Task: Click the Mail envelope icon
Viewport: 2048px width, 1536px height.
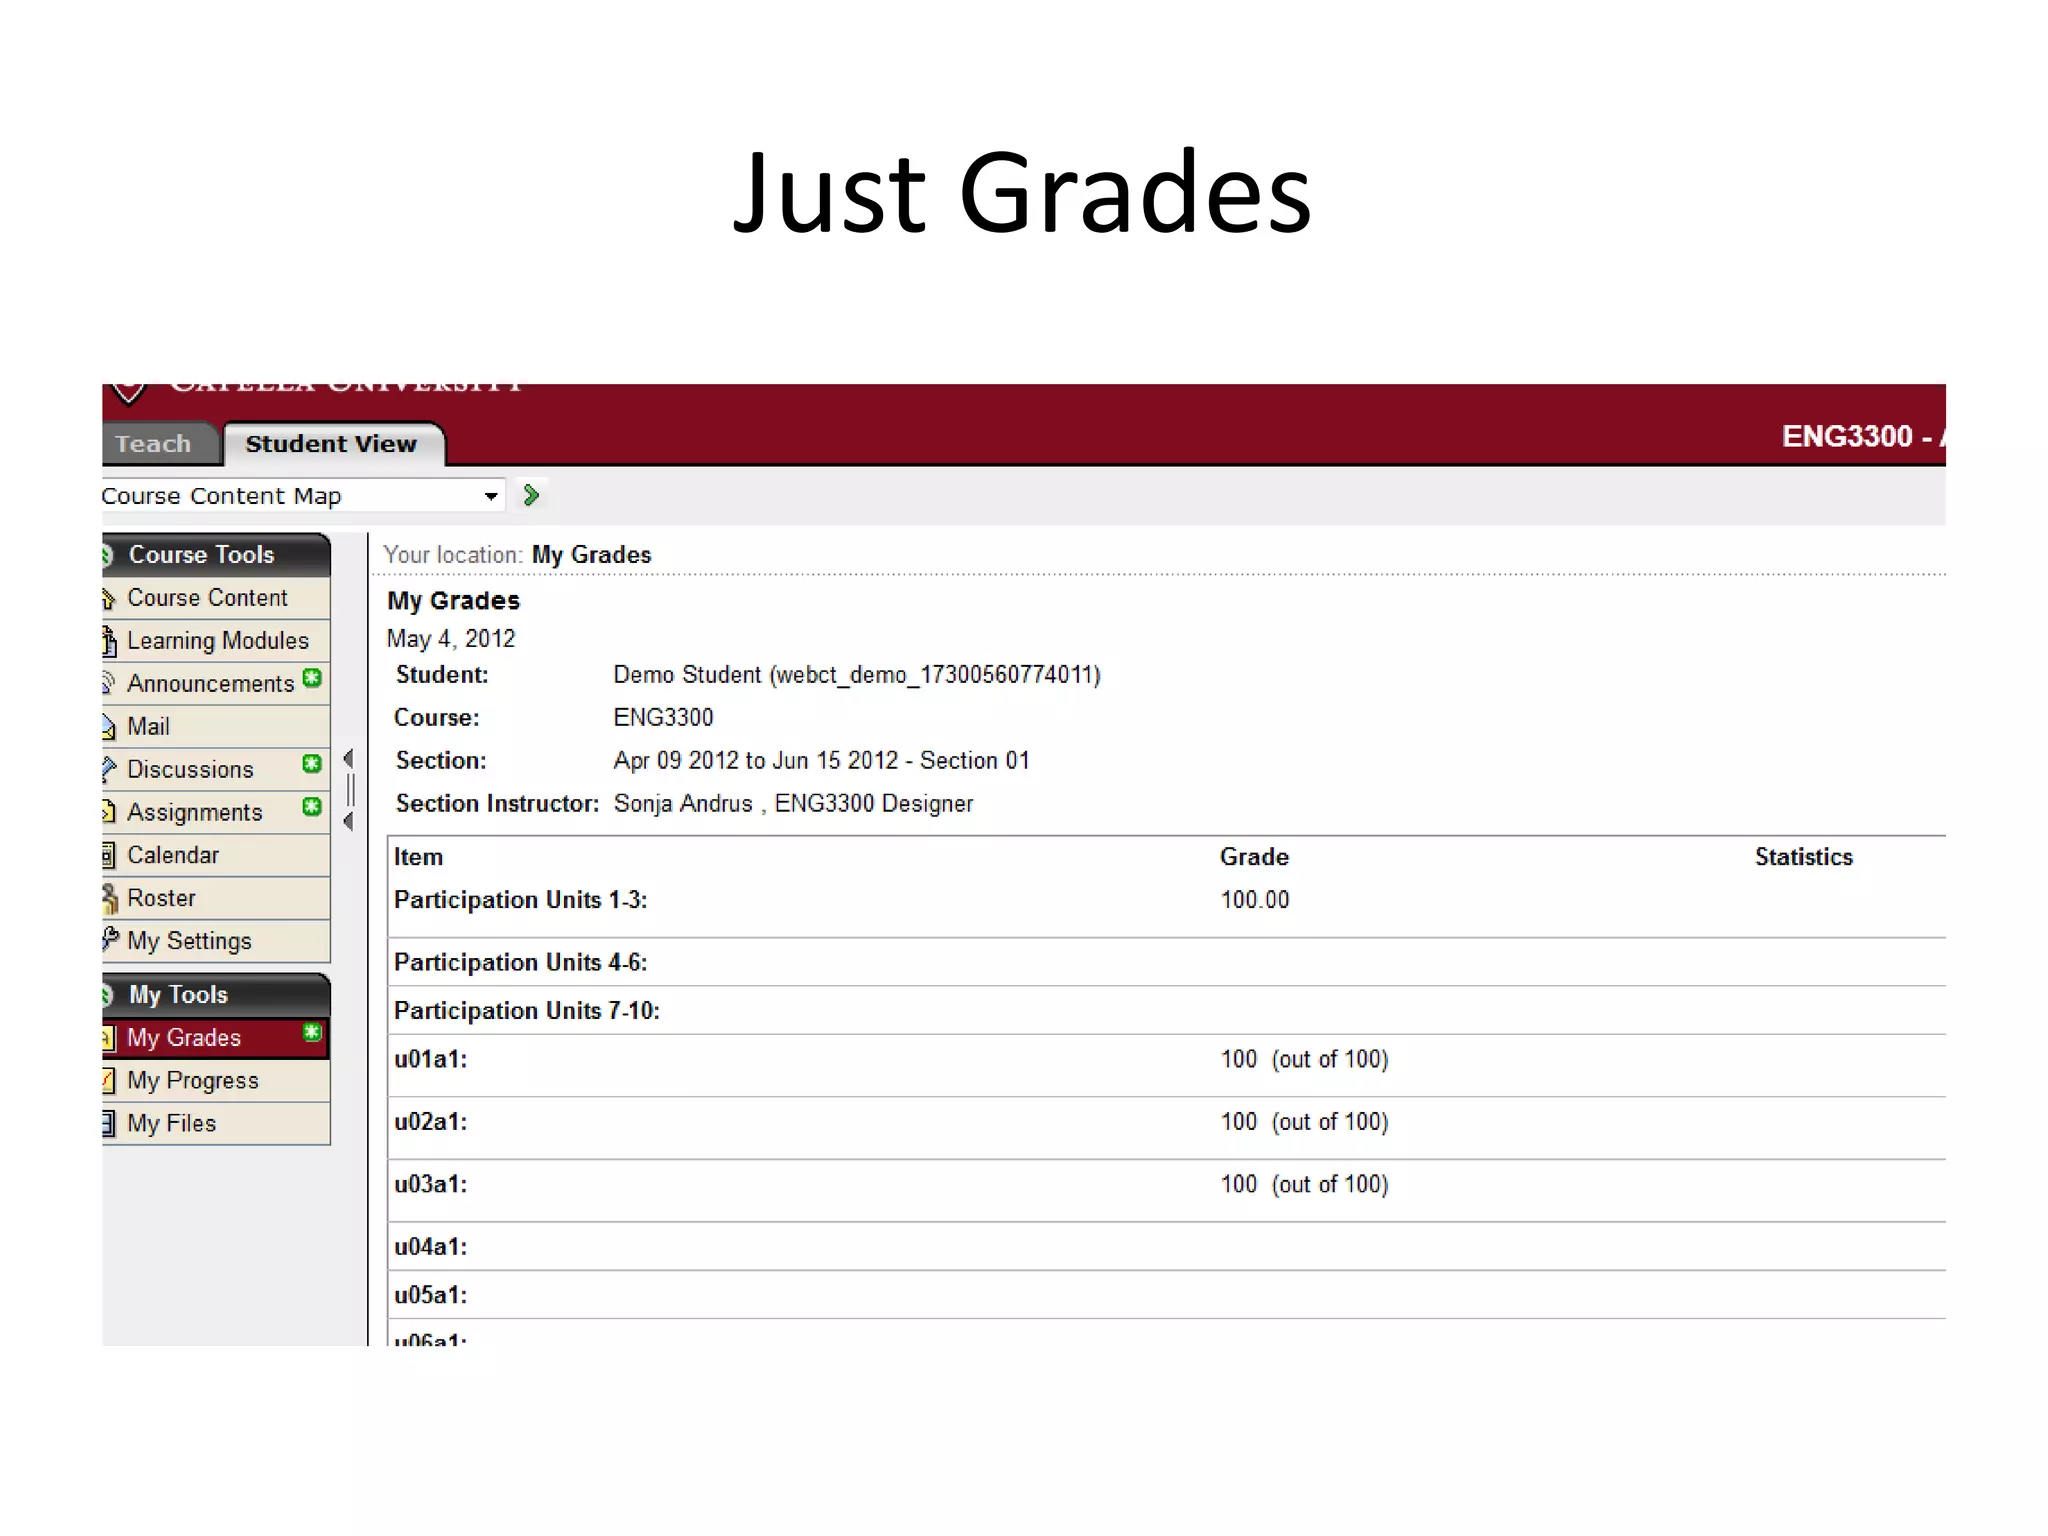Action: coord(109,727)
